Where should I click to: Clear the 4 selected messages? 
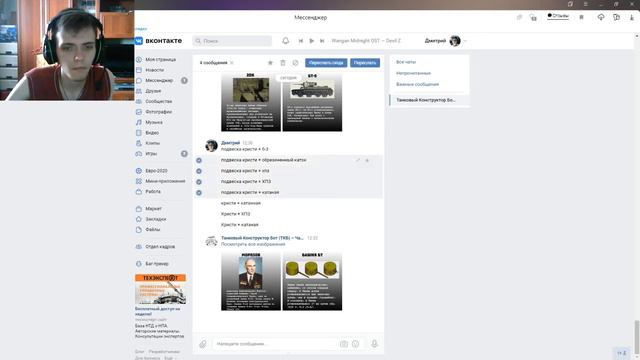pyautogui.click(x=232, y=63)
